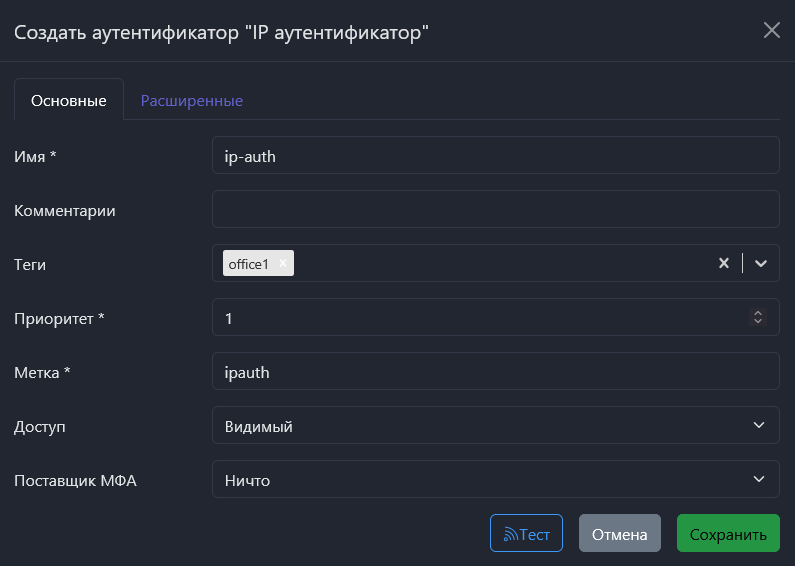Increase the Приоритет value using up arrow
The width and height of the screenshot is (795, 566).
pos(758,313)
